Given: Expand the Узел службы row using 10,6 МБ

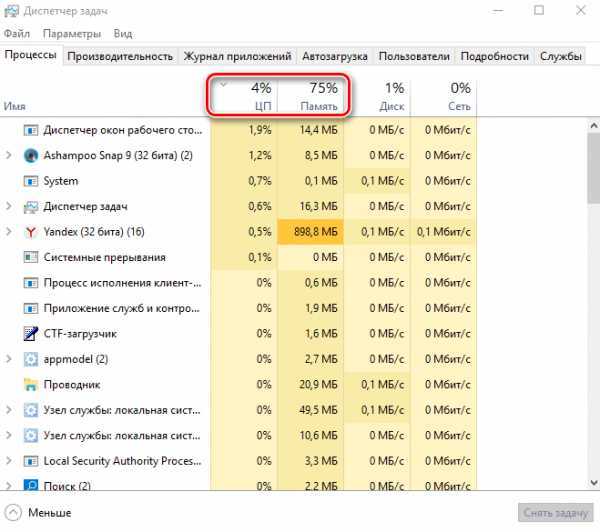Looking at the screenshot, I should [9, 436].
